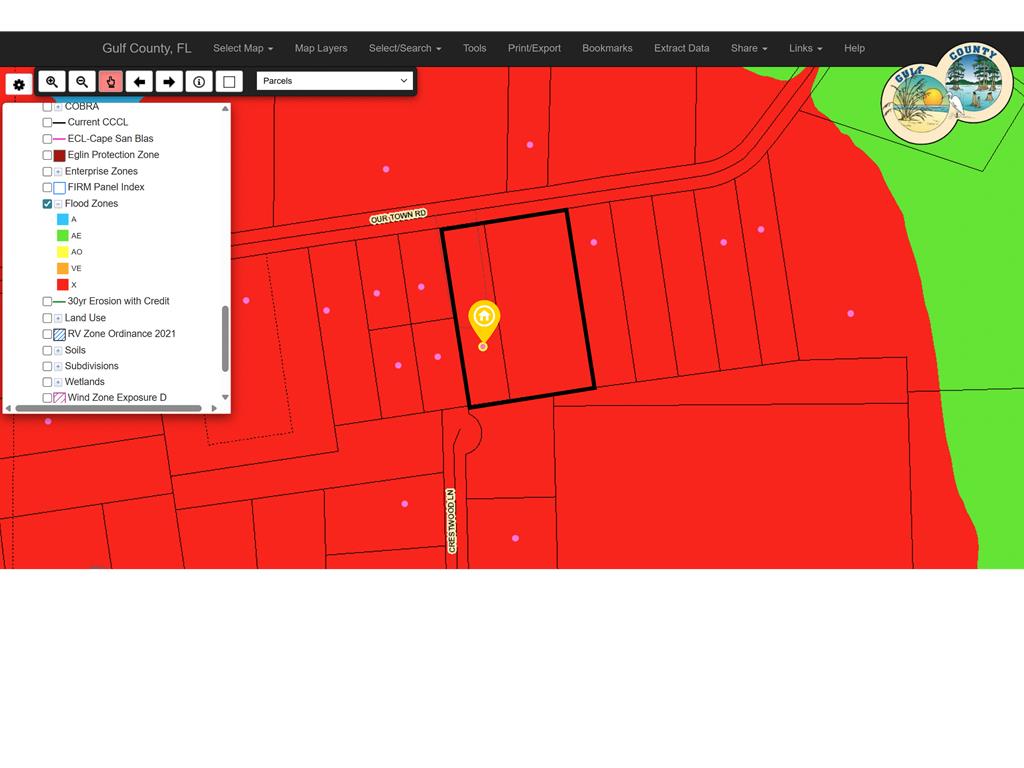Open the Select Map menu
The height and width of the screenshot is (768, 1024).
[242, 48]
